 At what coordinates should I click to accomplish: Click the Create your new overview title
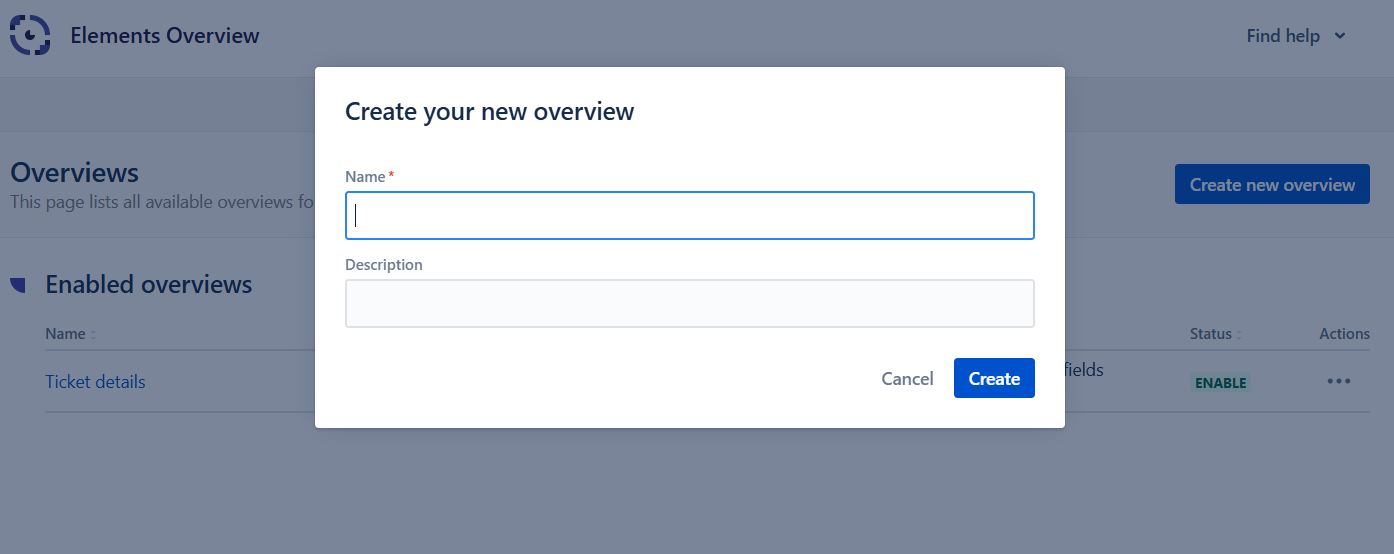click(x=489, y=111)
